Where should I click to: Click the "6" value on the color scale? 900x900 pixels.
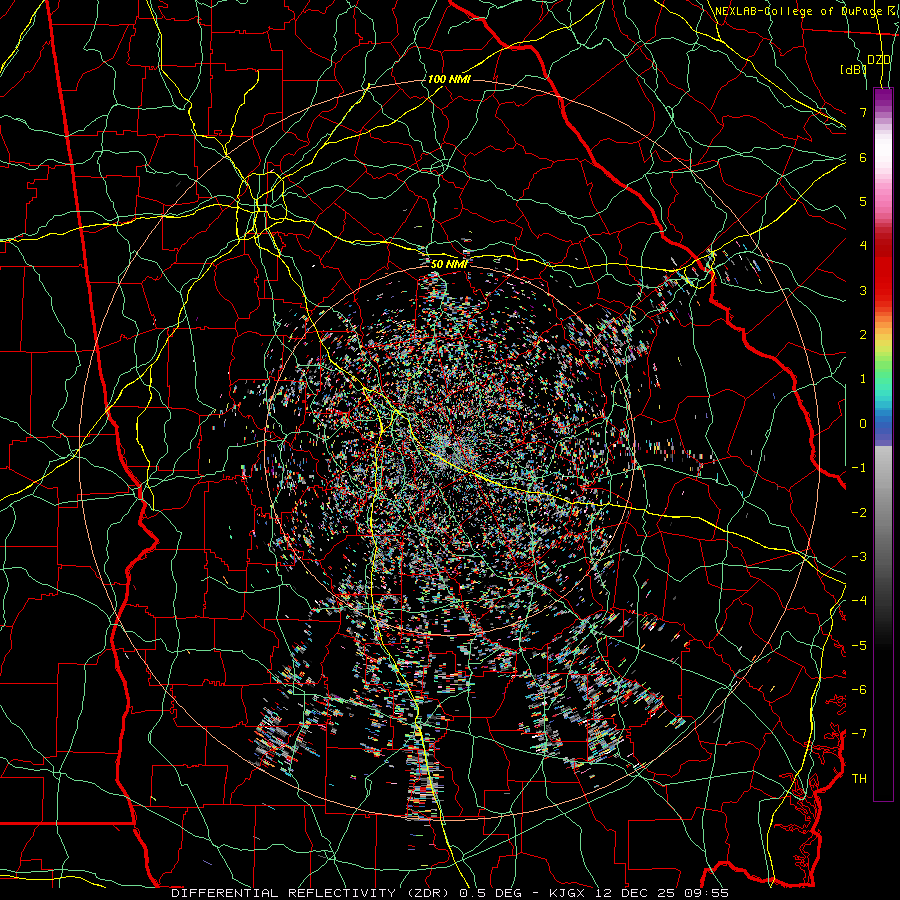[863, 157]
